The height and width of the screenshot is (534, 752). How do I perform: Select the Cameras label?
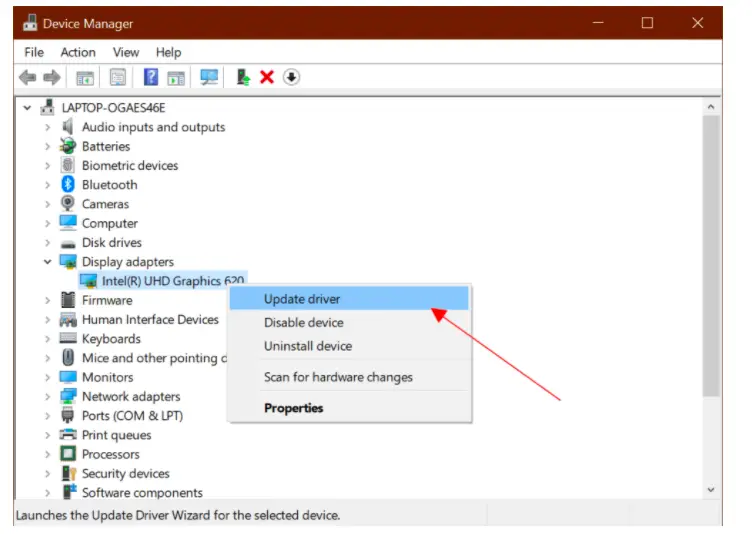point(105,204)
